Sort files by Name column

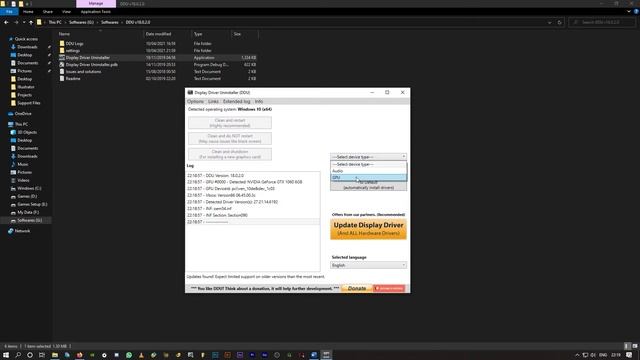pyautogui.click(x=64, y=34)
